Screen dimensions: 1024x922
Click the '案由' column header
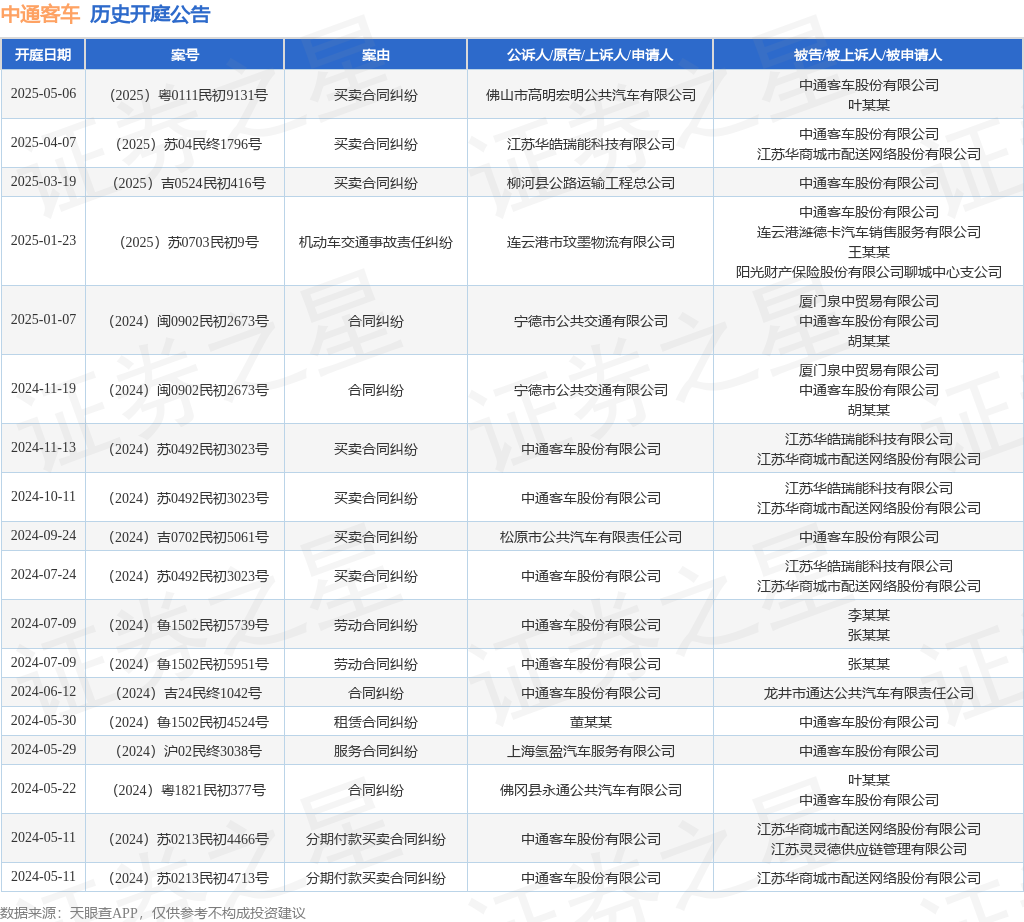click(x=376, y=55)
